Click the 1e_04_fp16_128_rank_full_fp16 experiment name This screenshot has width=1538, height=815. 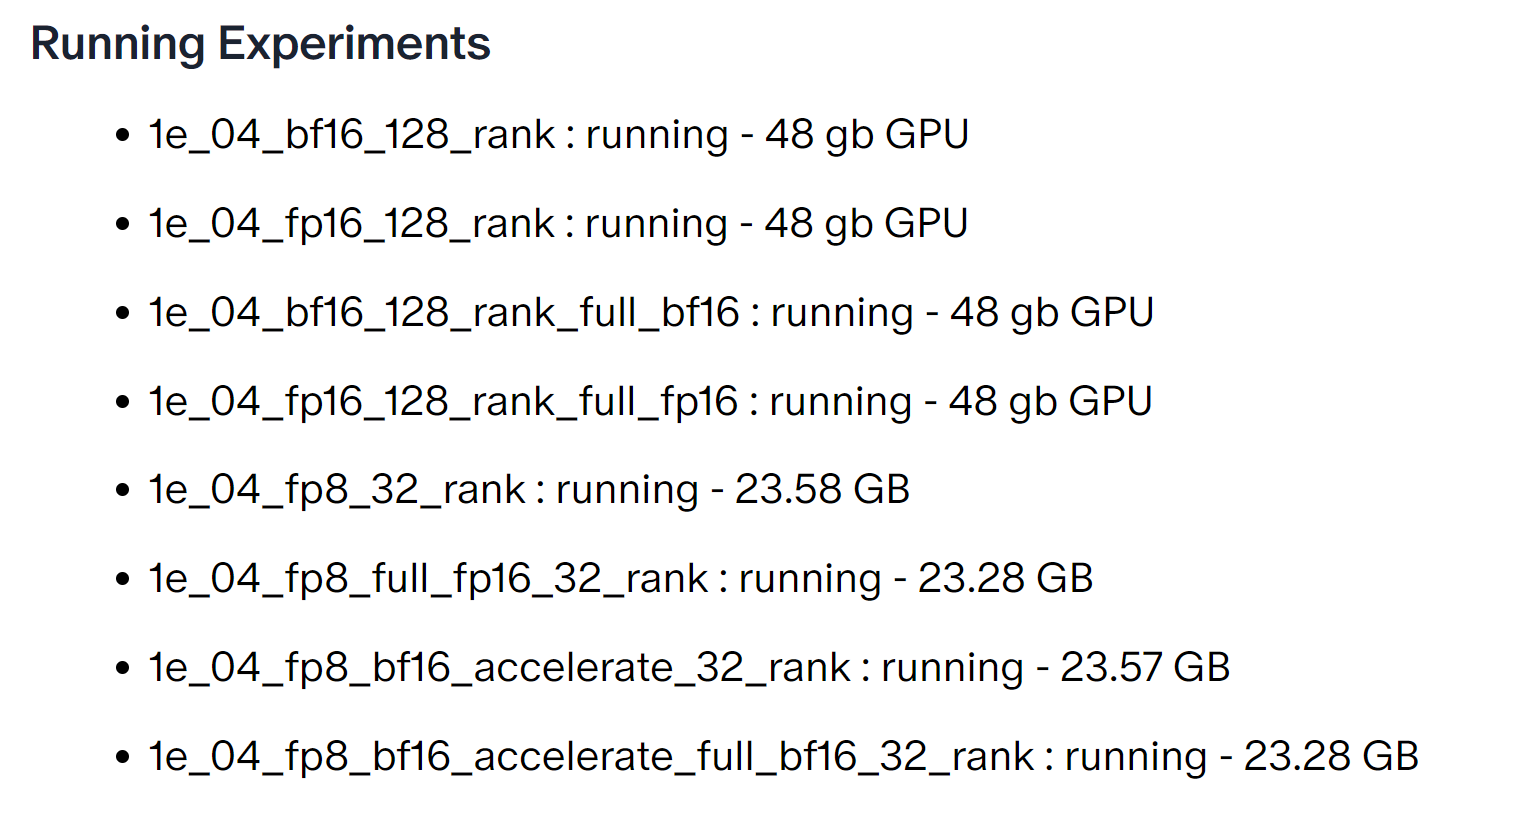[x=443, y=402]
